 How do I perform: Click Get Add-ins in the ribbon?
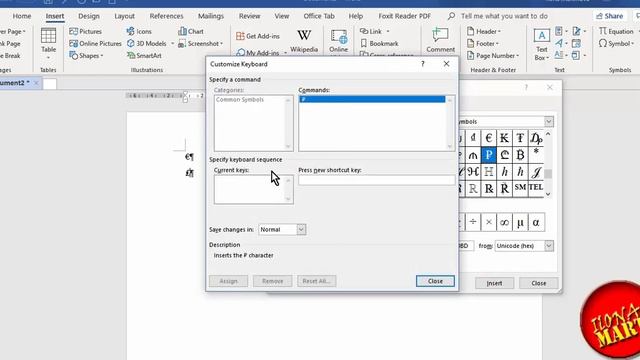click(258, 36)
